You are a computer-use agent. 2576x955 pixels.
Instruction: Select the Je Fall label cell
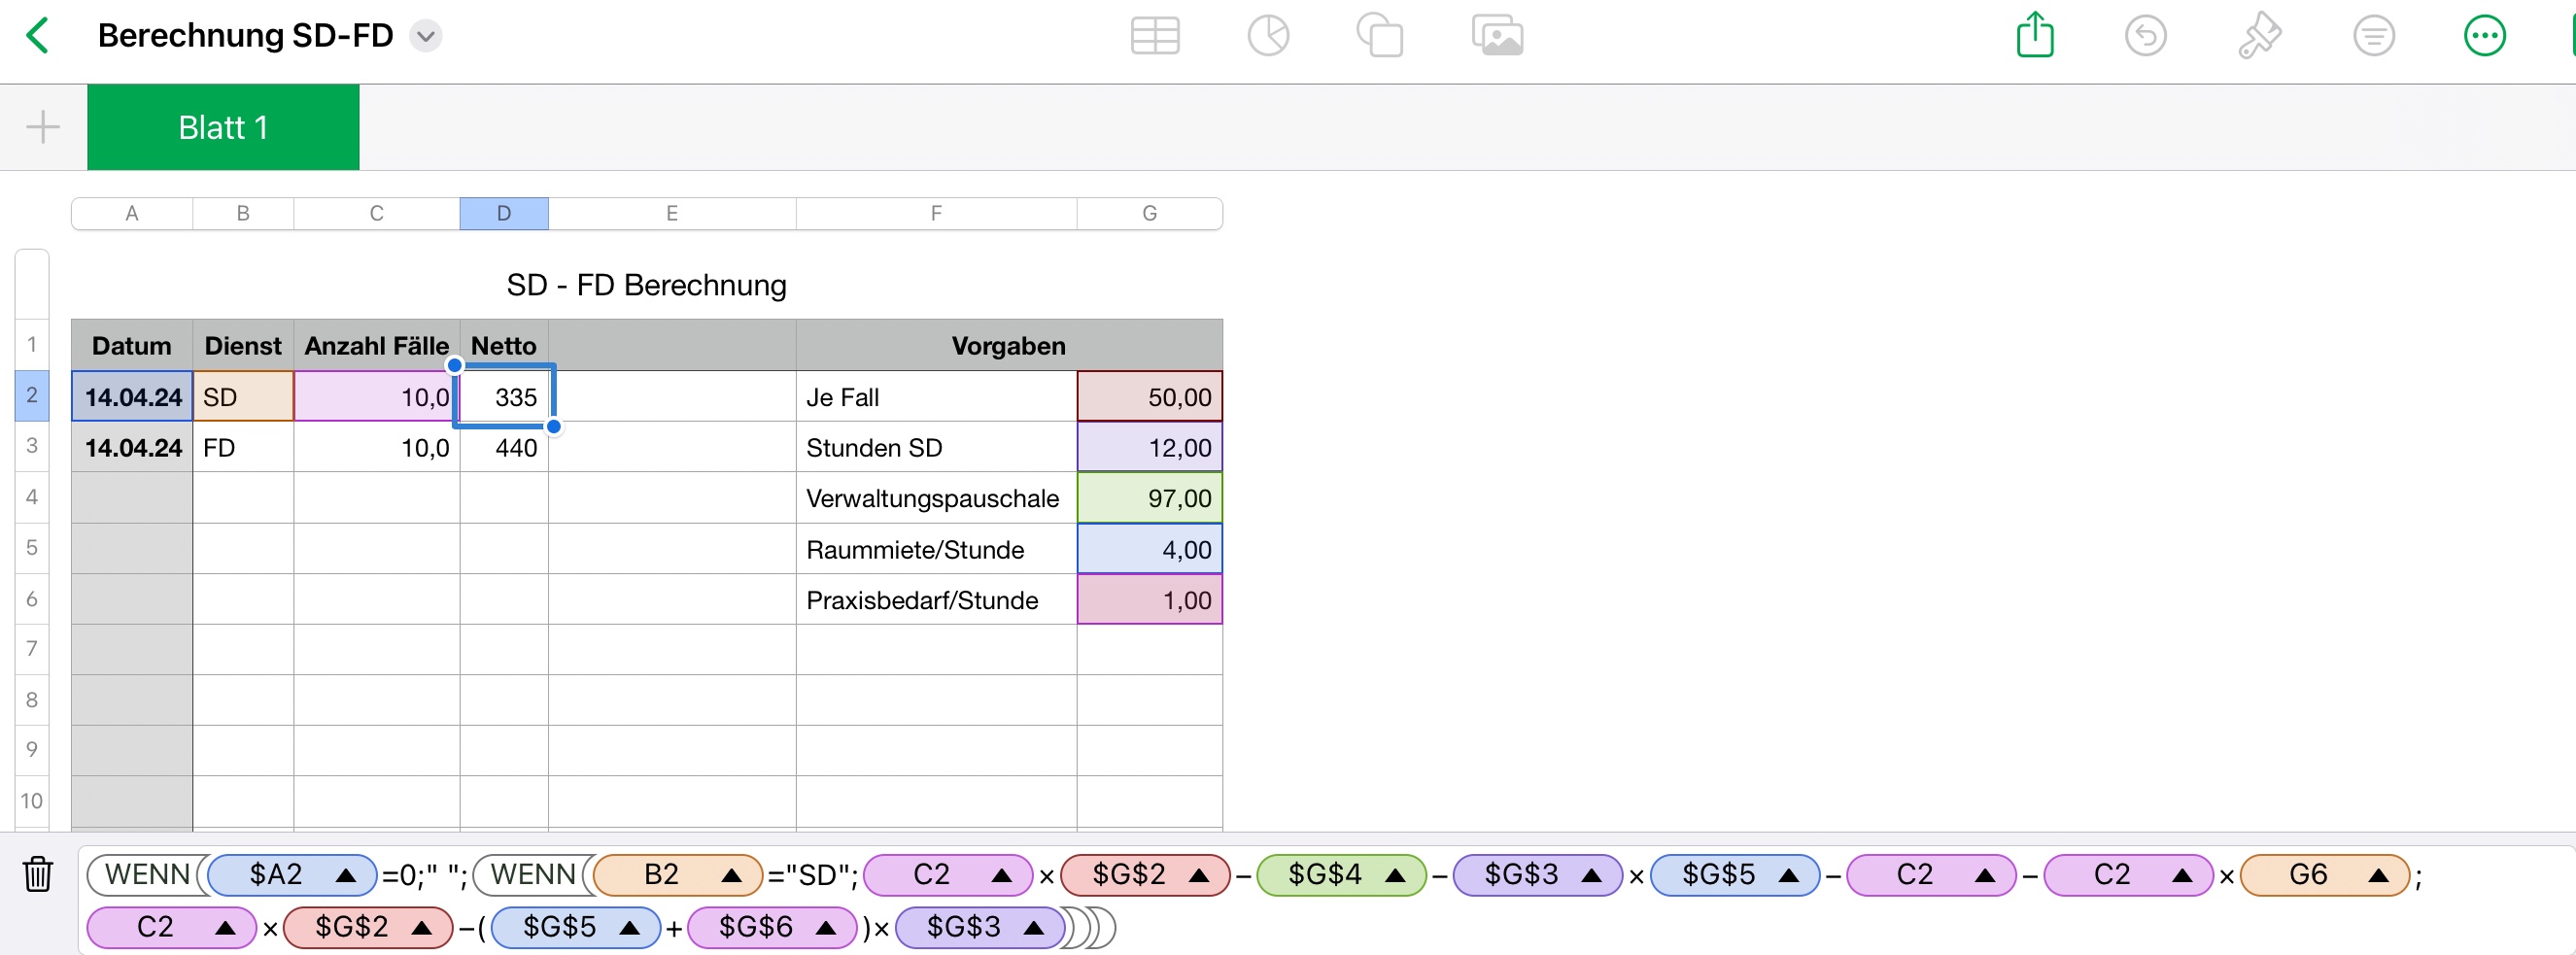tap(936, 397)
